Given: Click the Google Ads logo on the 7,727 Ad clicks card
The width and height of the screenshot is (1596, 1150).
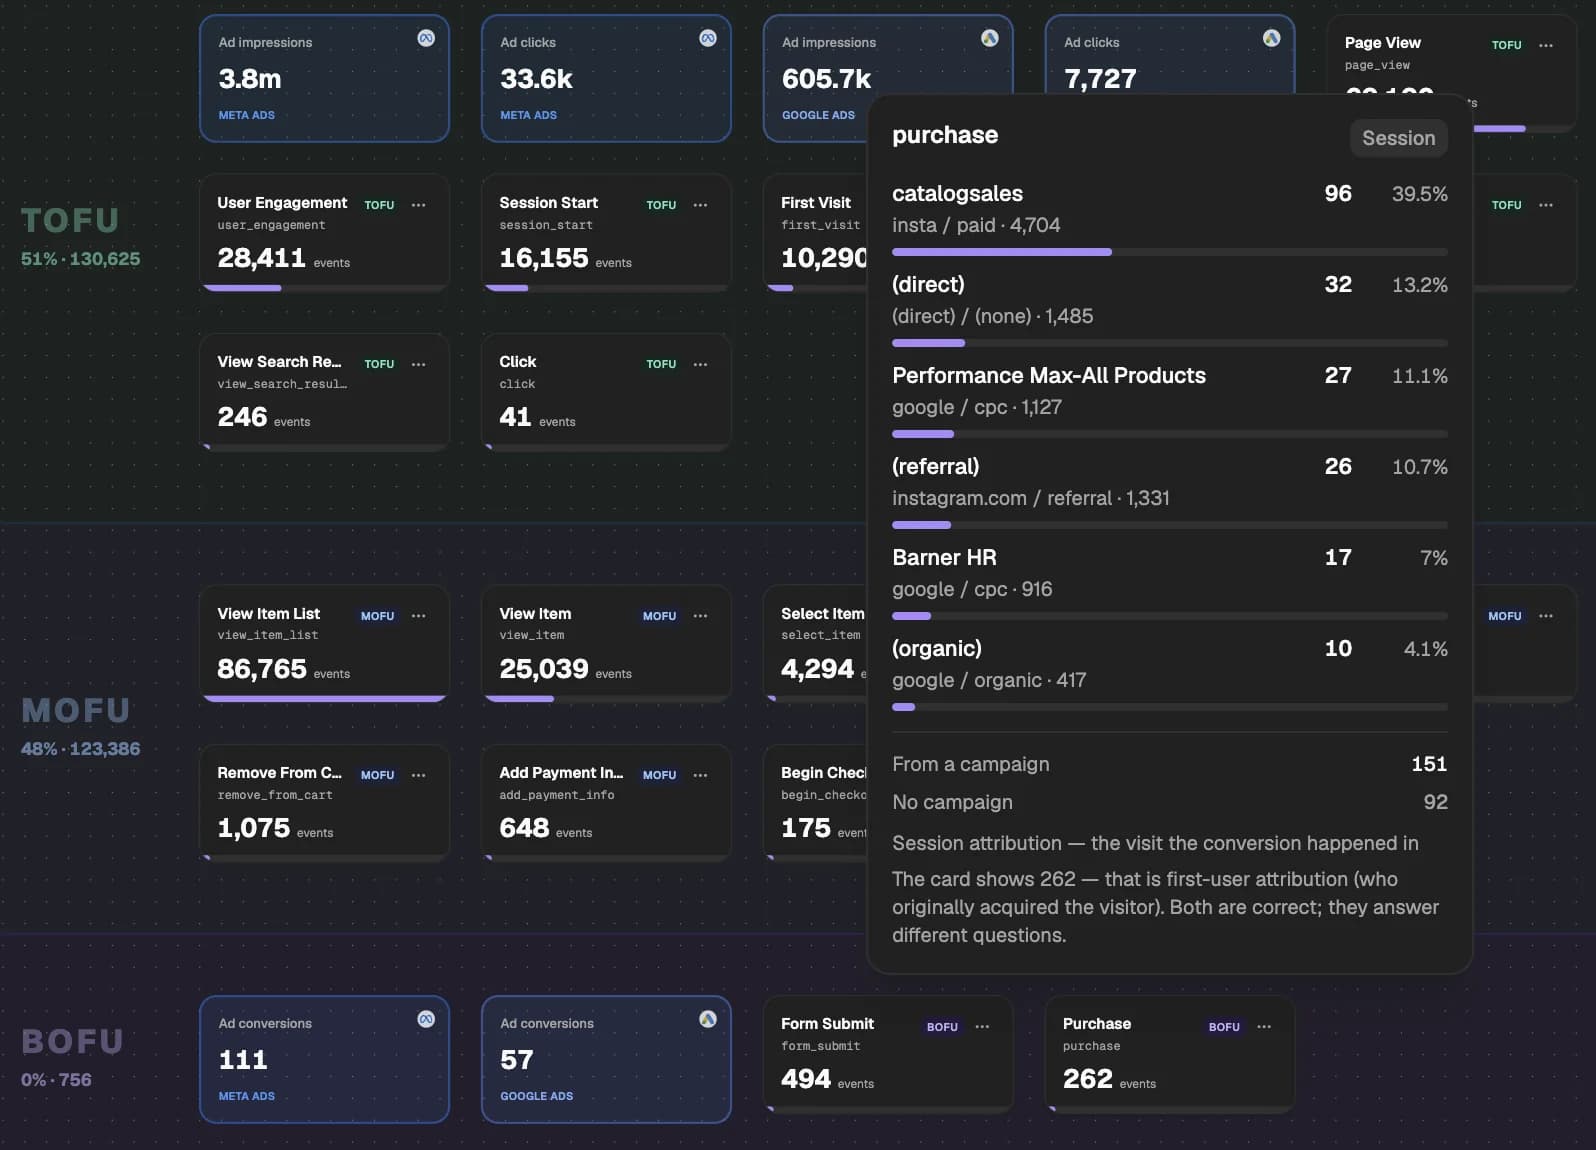Looking at the screenshot, I should tap(1272, 38).
